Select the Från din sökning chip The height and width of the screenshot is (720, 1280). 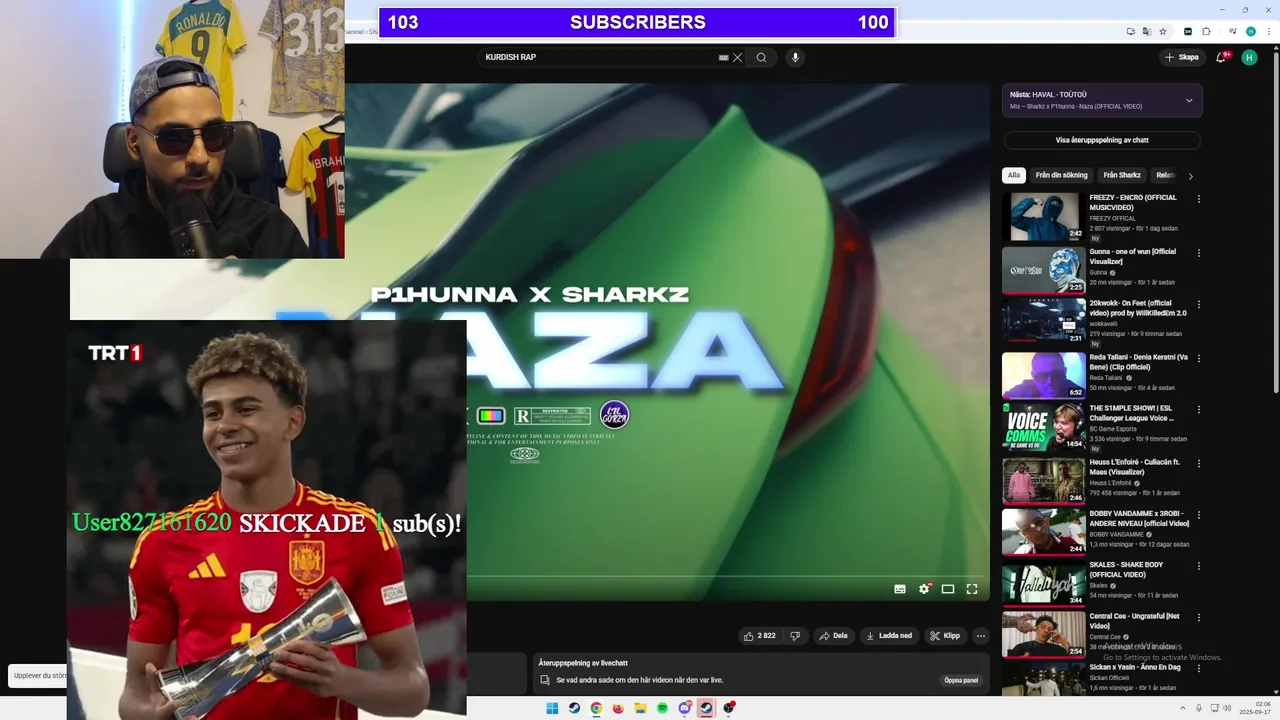coord(1061,175)
